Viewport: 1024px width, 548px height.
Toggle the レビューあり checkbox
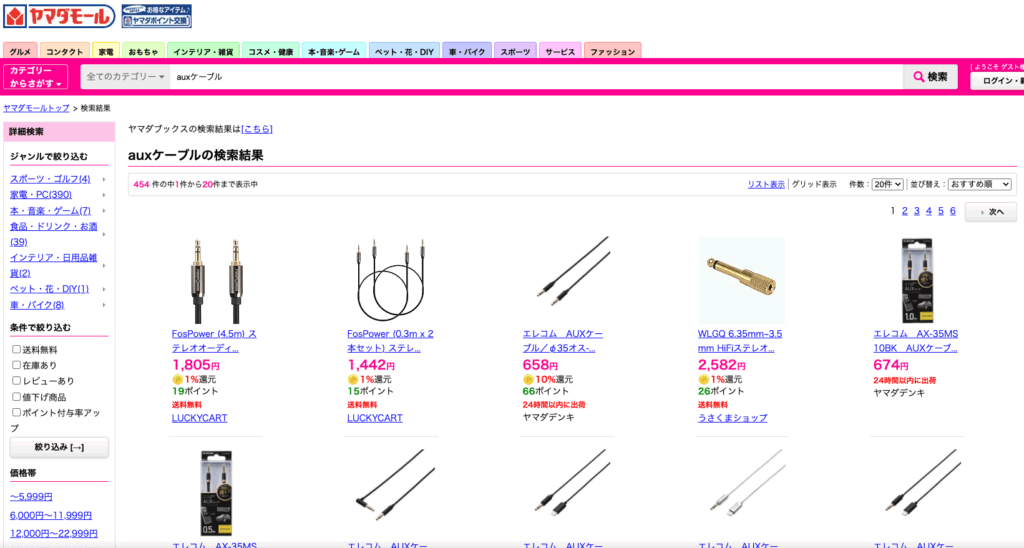pos(16,381)
